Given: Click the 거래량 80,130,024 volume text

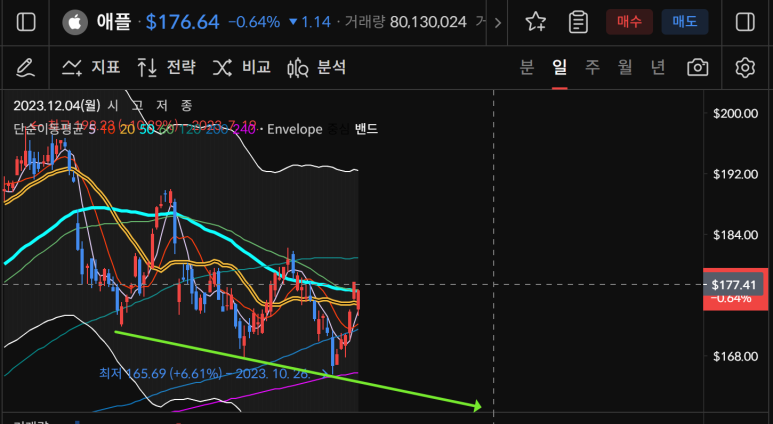Looking at the screenshot, I should coord(405,22).
